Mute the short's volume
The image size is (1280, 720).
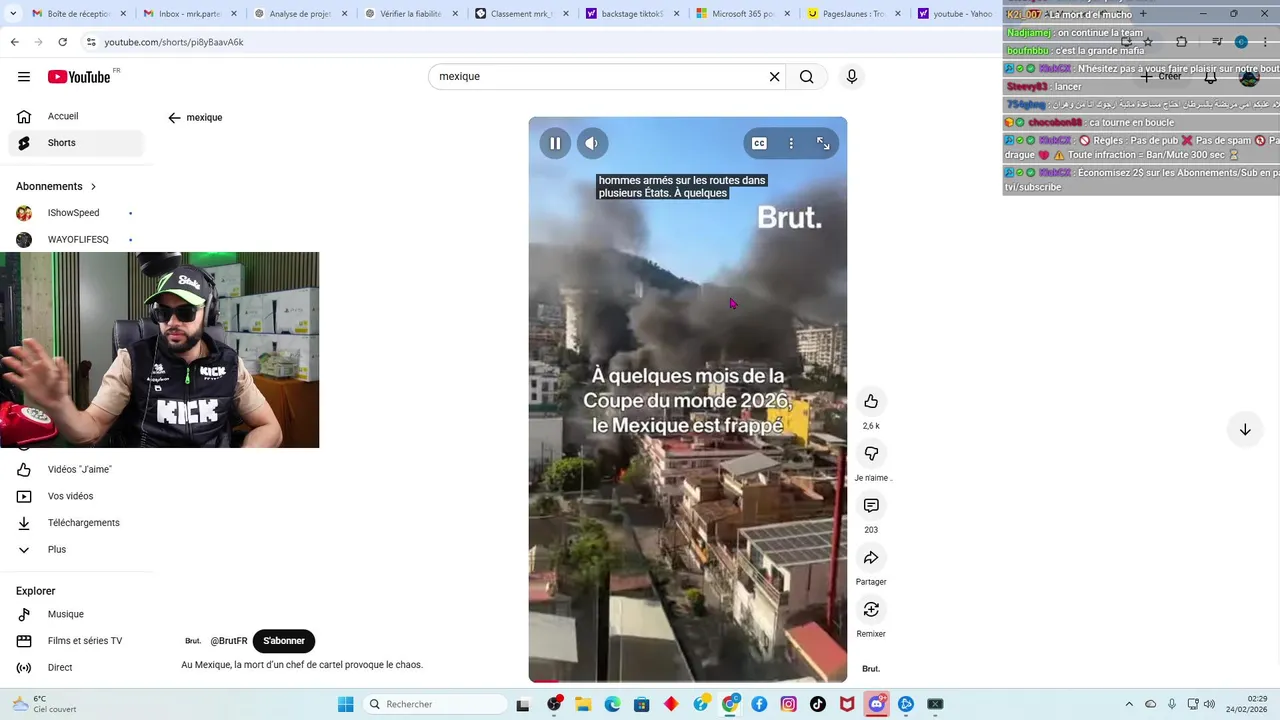pos(592,143)
